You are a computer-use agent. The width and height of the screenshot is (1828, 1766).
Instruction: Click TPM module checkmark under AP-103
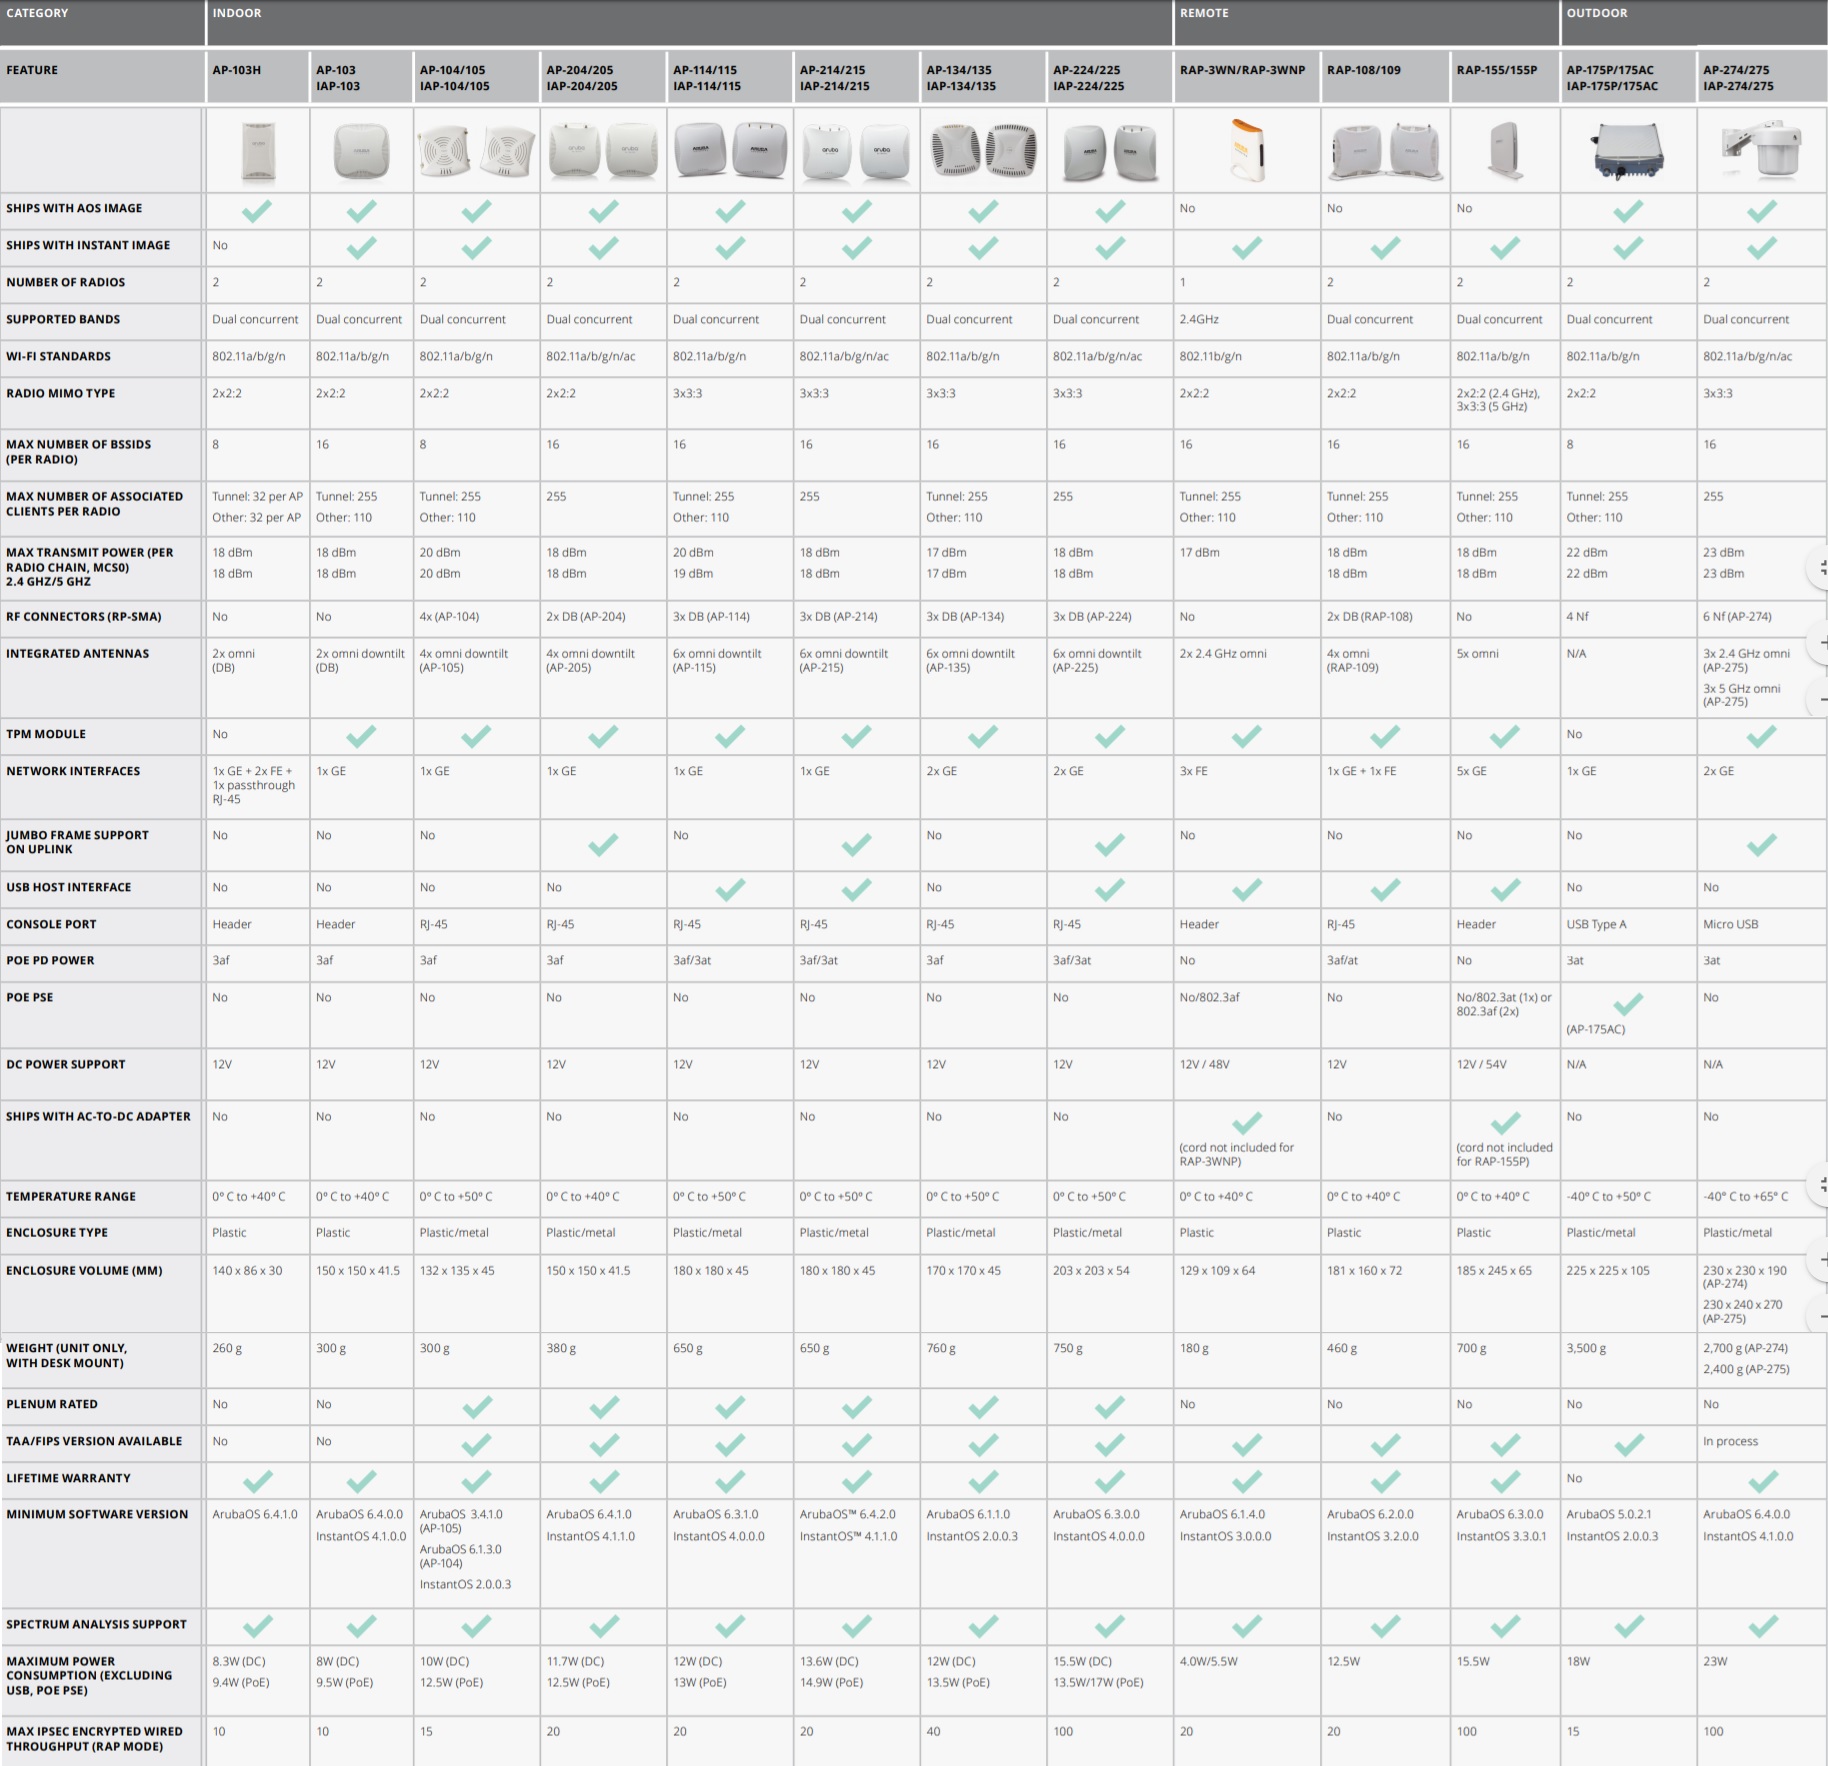coord(361,736)
